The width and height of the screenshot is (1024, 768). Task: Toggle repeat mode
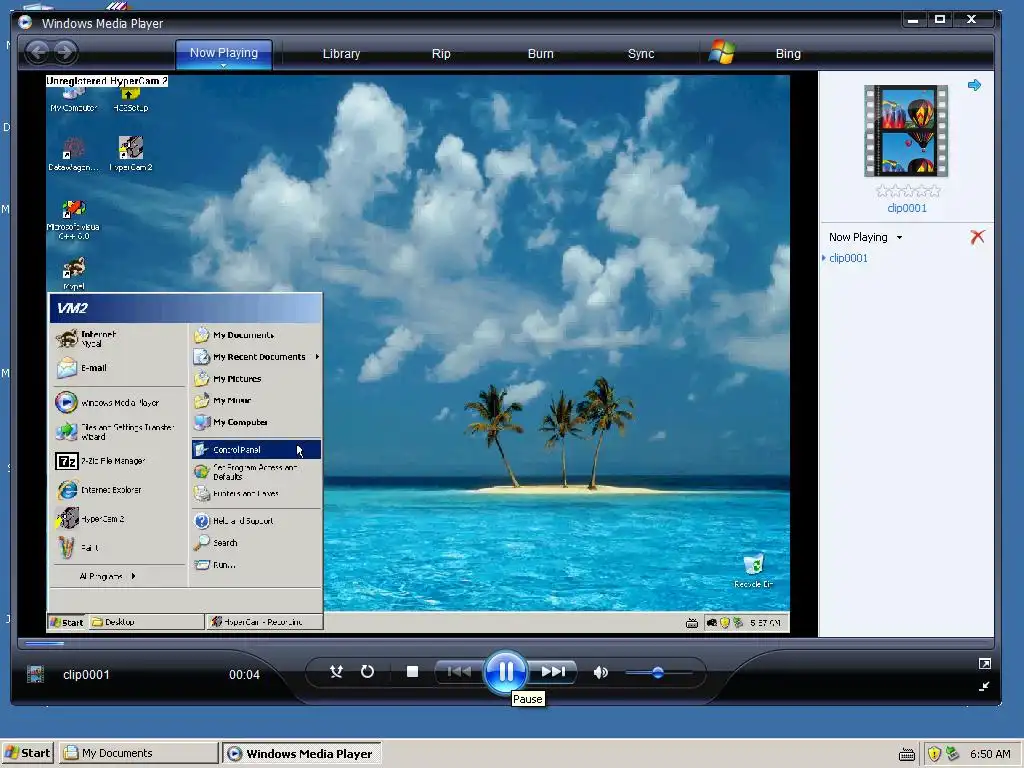pyautogui.click(x=368, y=671)
